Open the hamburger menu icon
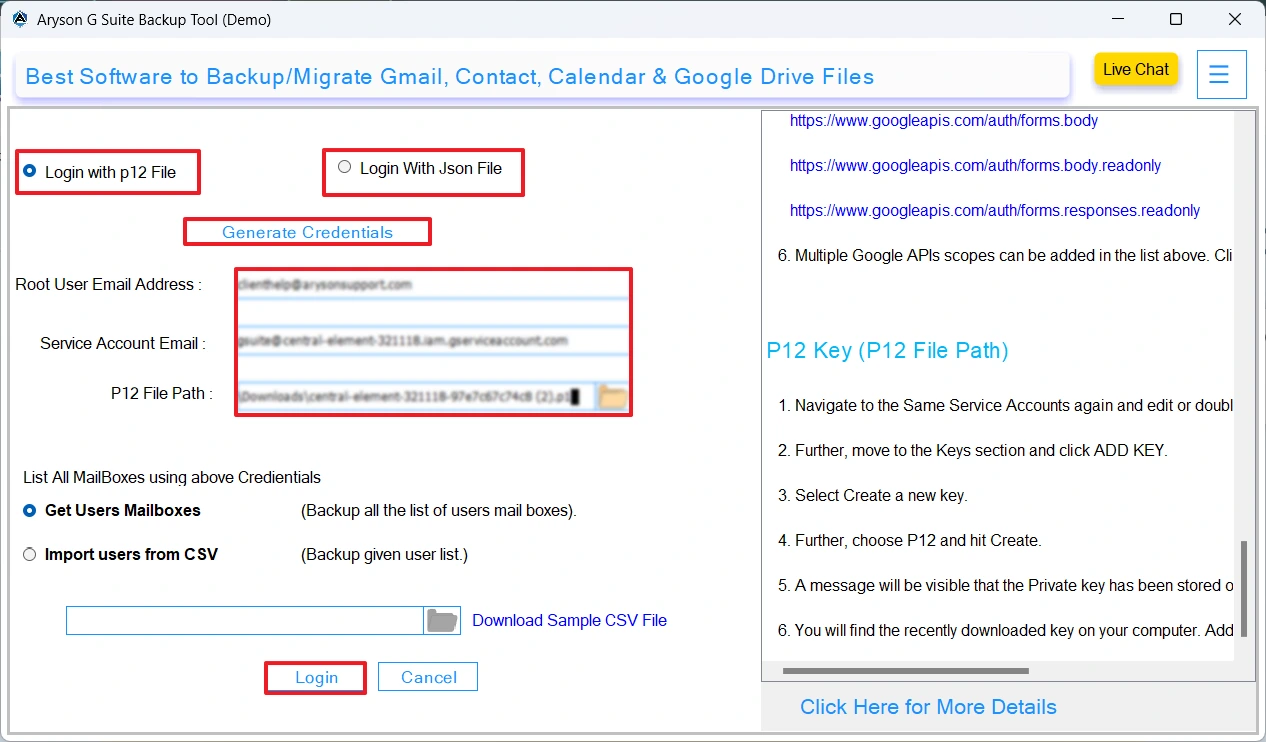Screen dimensions: 1266x742 pyautogui.click(x=1221, y=74)
